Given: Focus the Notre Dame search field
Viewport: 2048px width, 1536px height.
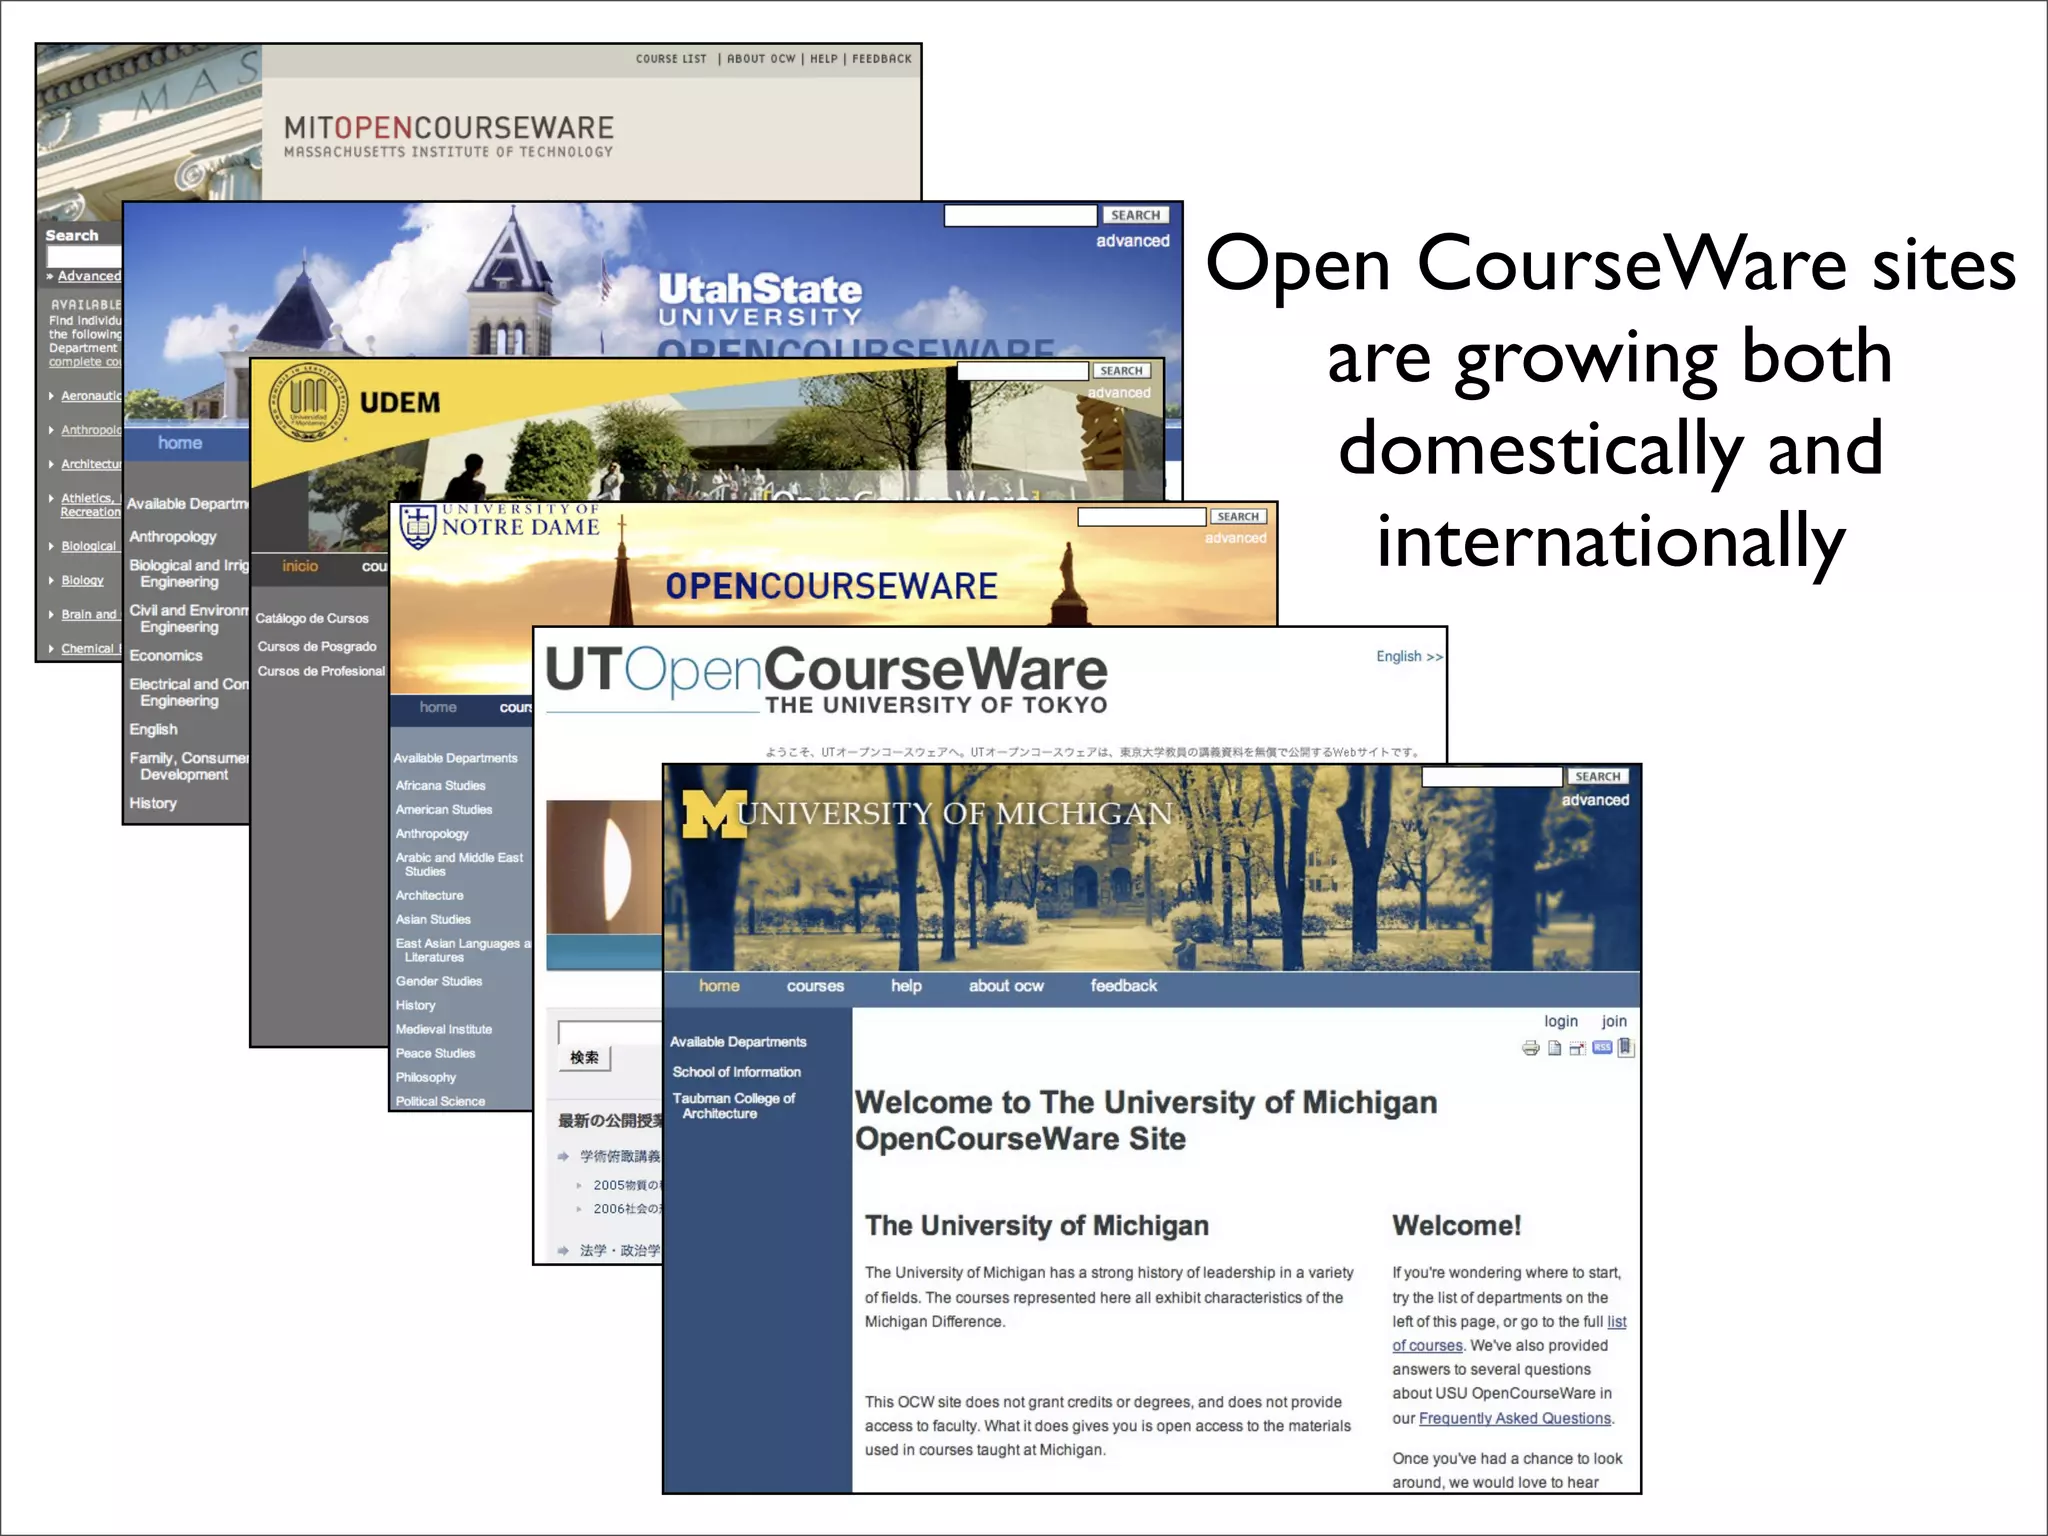Looking at the screenshot, I should (x=1141, y=517).
